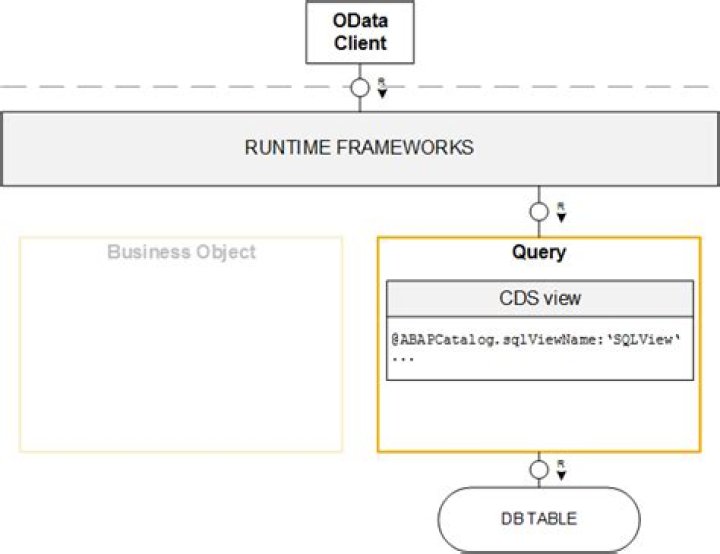The width and height of the screenshot is (720, 554).
Task: Select the circle connector under OData Client
Action: tap(360, 88)
